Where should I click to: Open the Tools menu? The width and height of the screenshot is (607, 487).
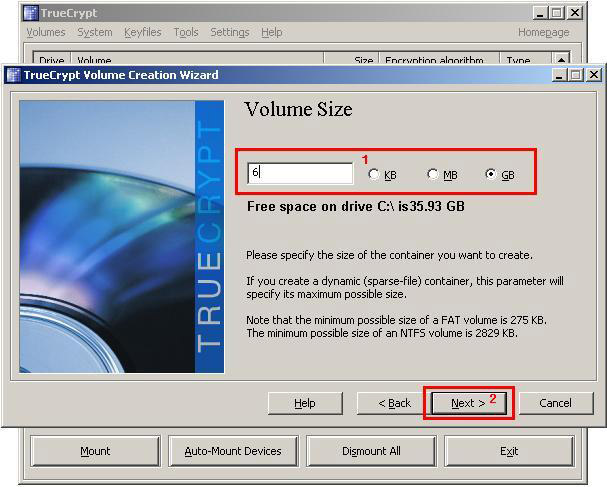[x=186, y=32]
